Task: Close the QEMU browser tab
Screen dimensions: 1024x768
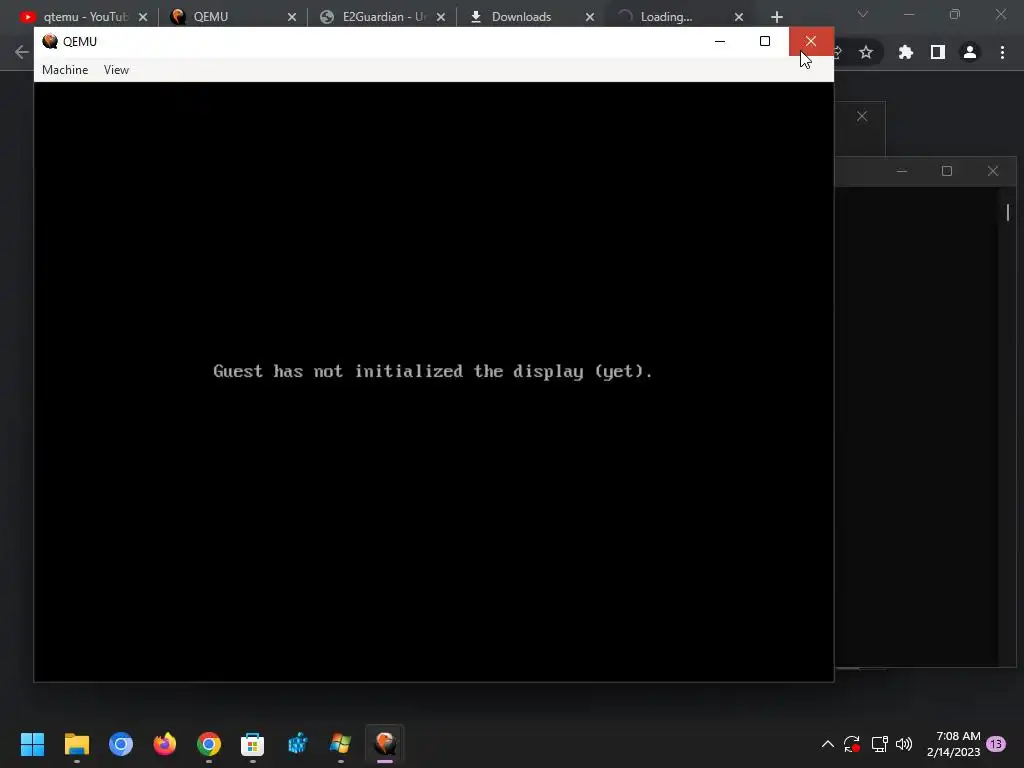Action: pos(292,17)
